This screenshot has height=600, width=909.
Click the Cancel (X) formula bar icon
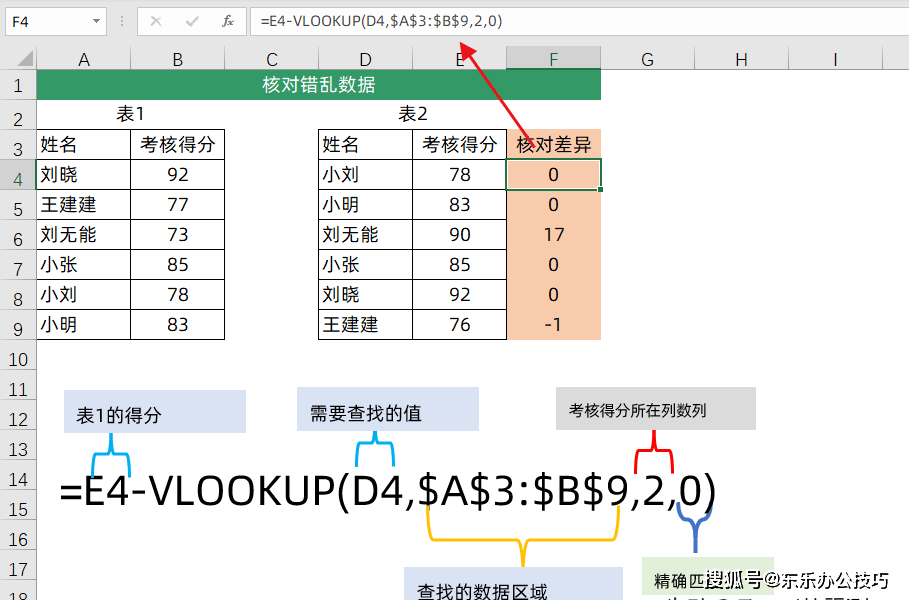[155, 21]
